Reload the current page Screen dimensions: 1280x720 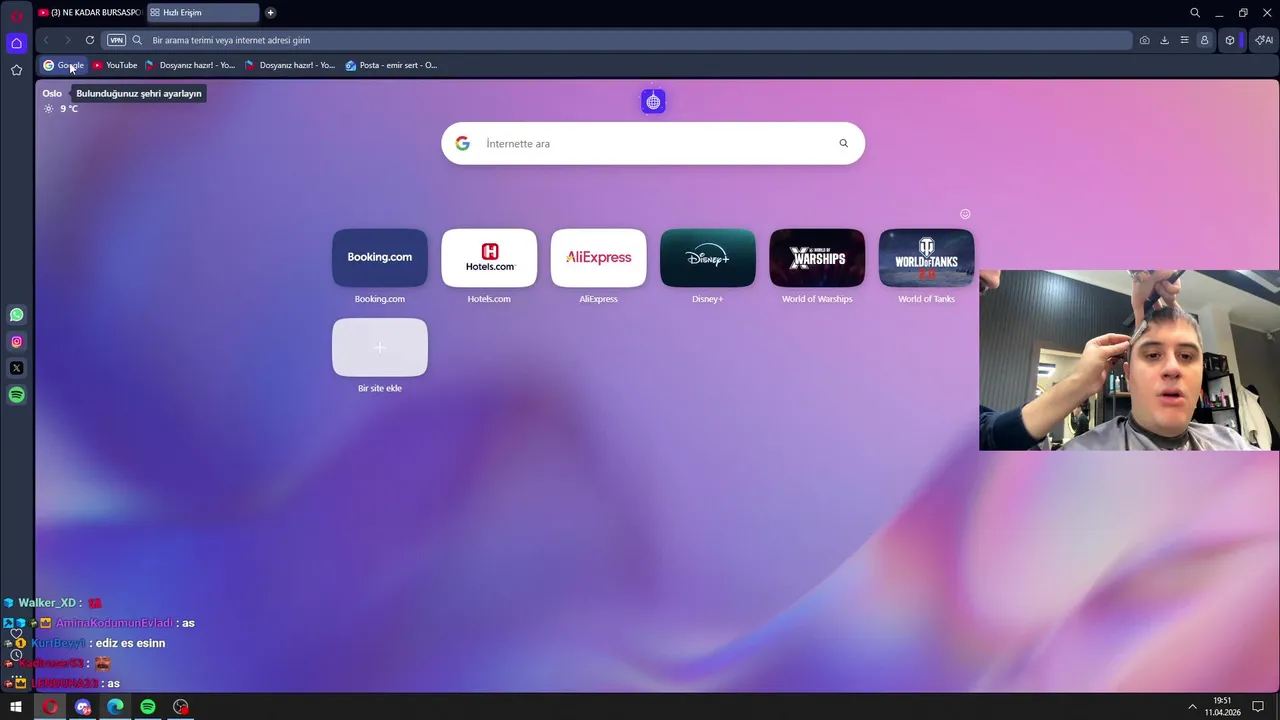89,40
